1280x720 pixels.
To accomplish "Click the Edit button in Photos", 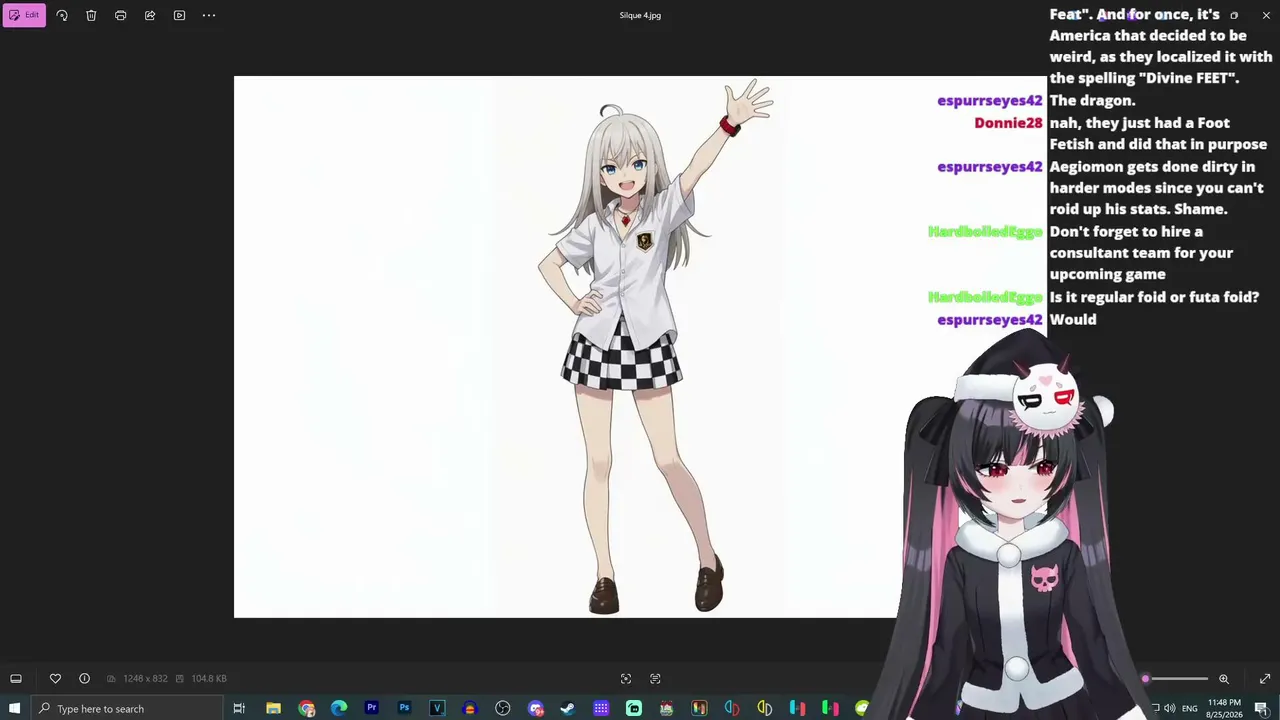I will pyautogui.click(x=24, y=15).
